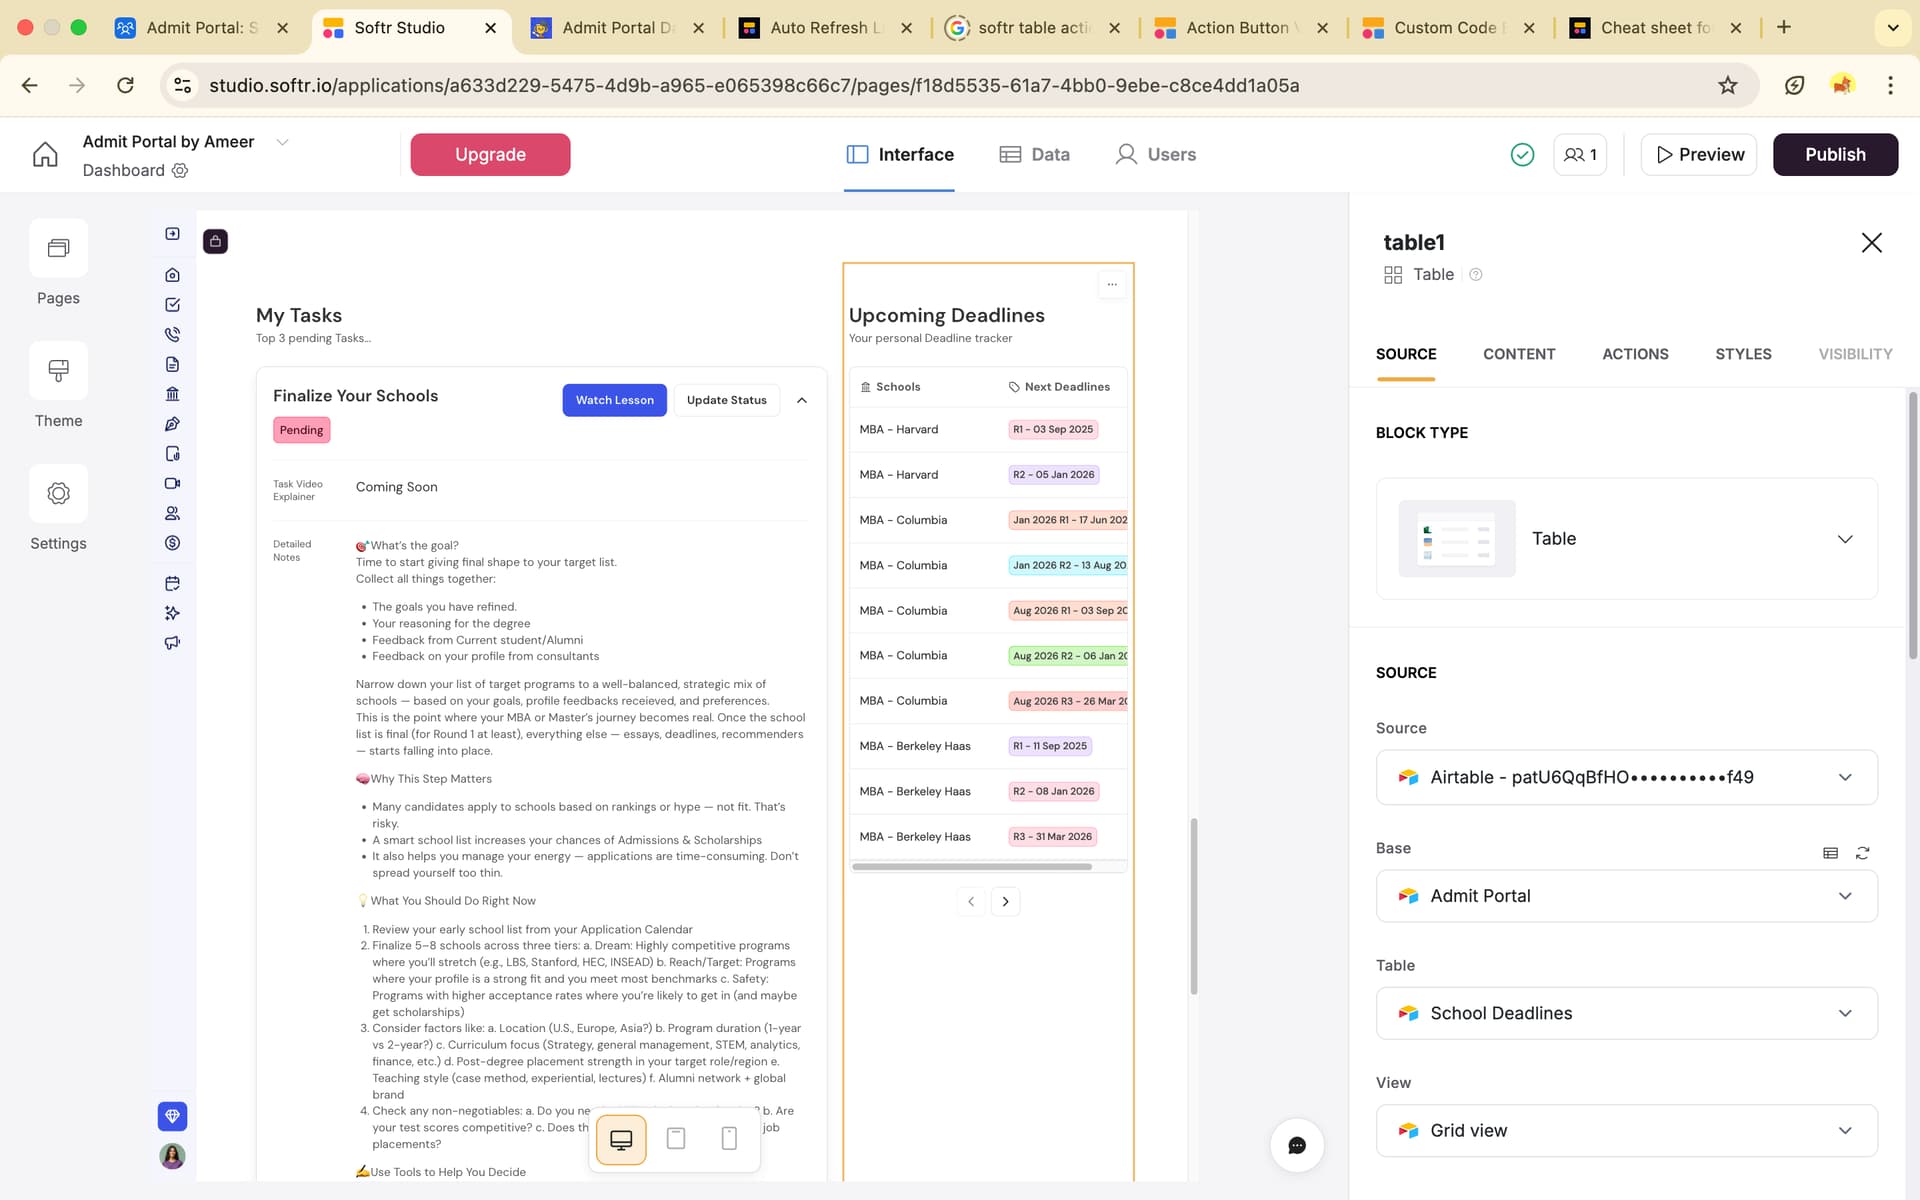Open the Source Airtable dropdown
The image size is (1920, 1200).
pyautogui.click(x=1626, y=777)
